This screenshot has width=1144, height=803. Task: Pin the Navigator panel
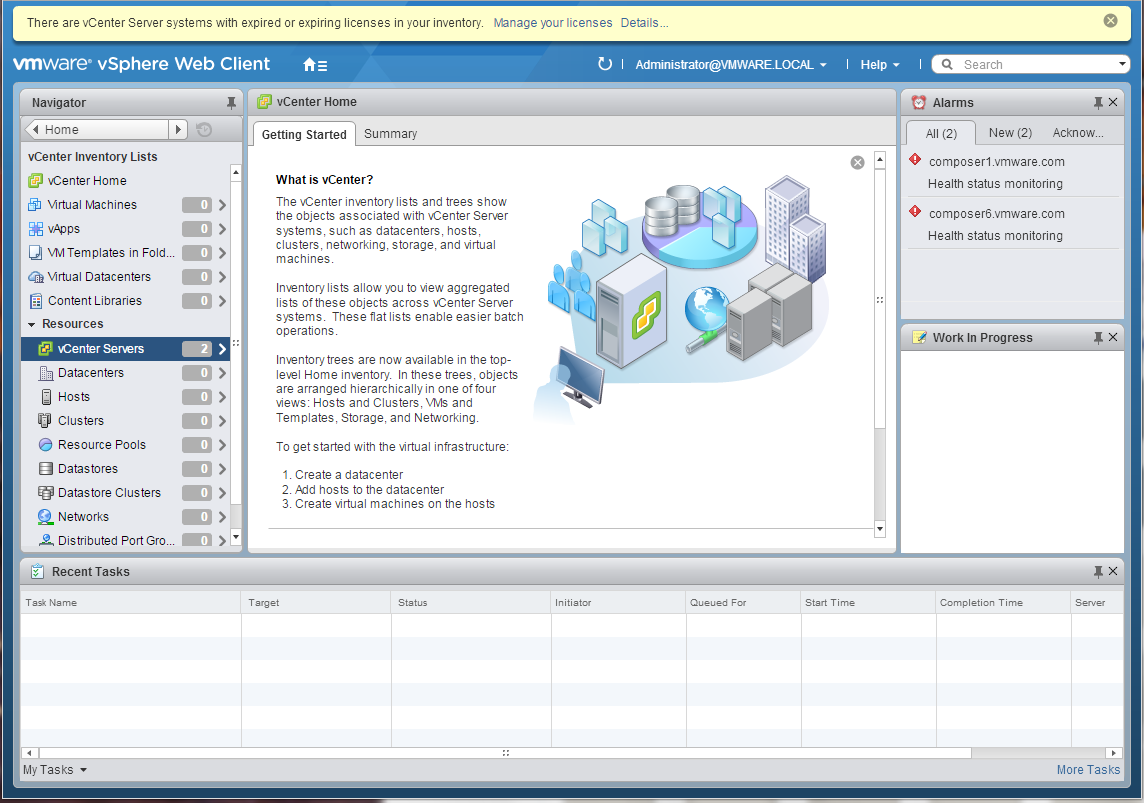click(231, 103)
